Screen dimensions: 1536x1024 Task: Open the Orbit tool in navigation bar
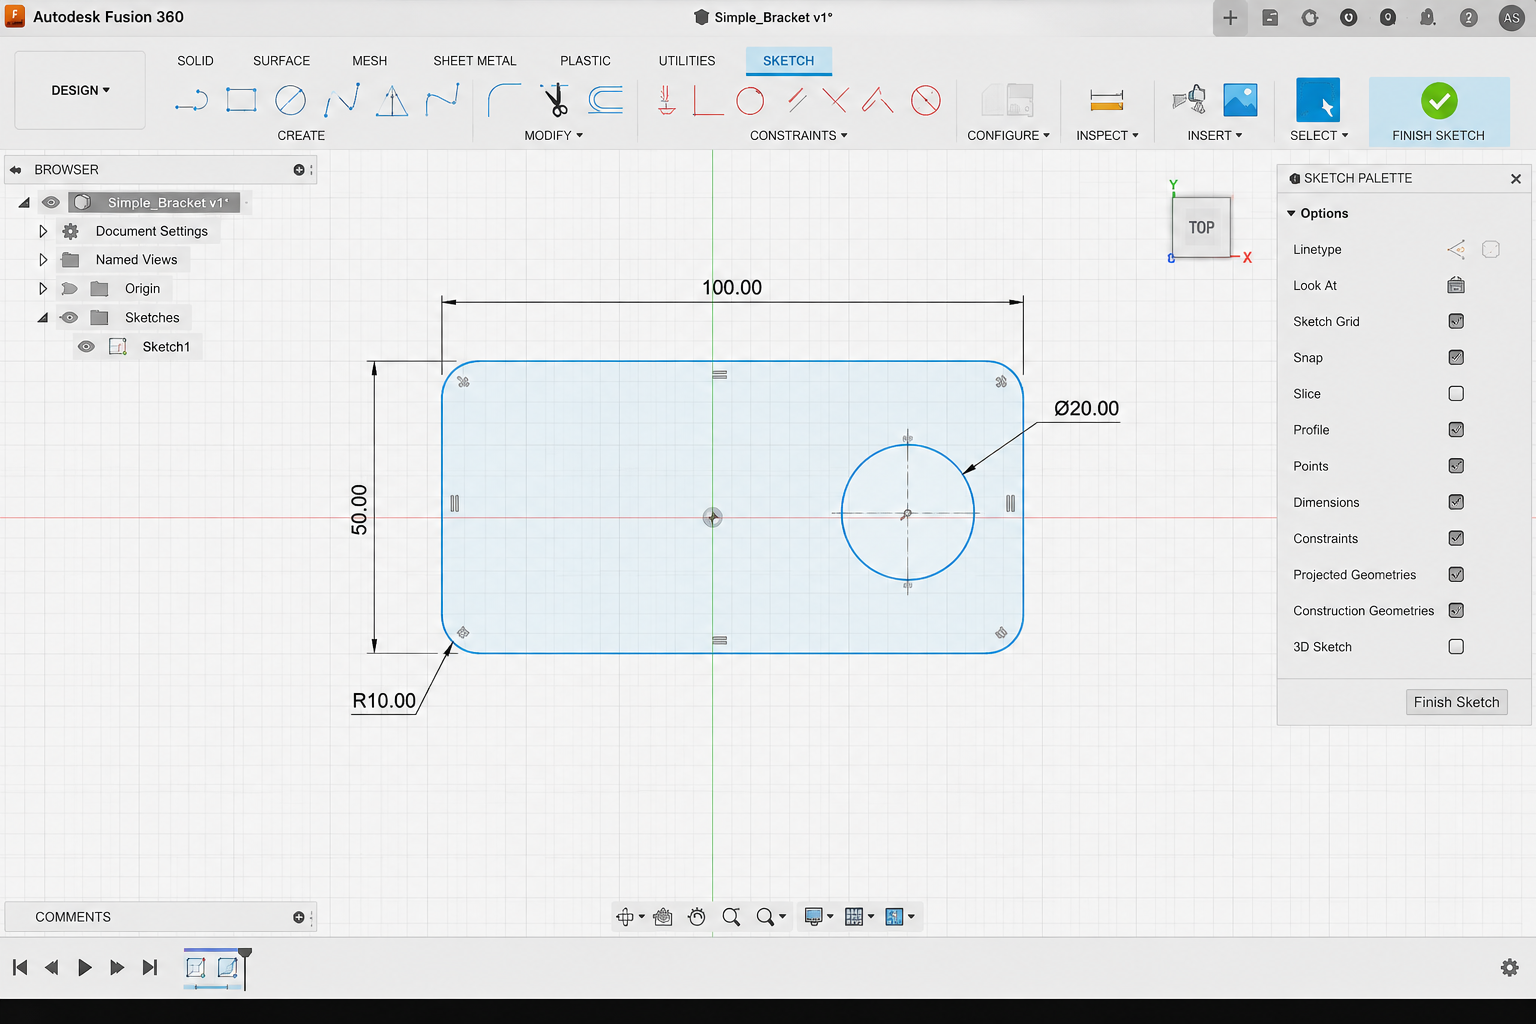(625, 917)
